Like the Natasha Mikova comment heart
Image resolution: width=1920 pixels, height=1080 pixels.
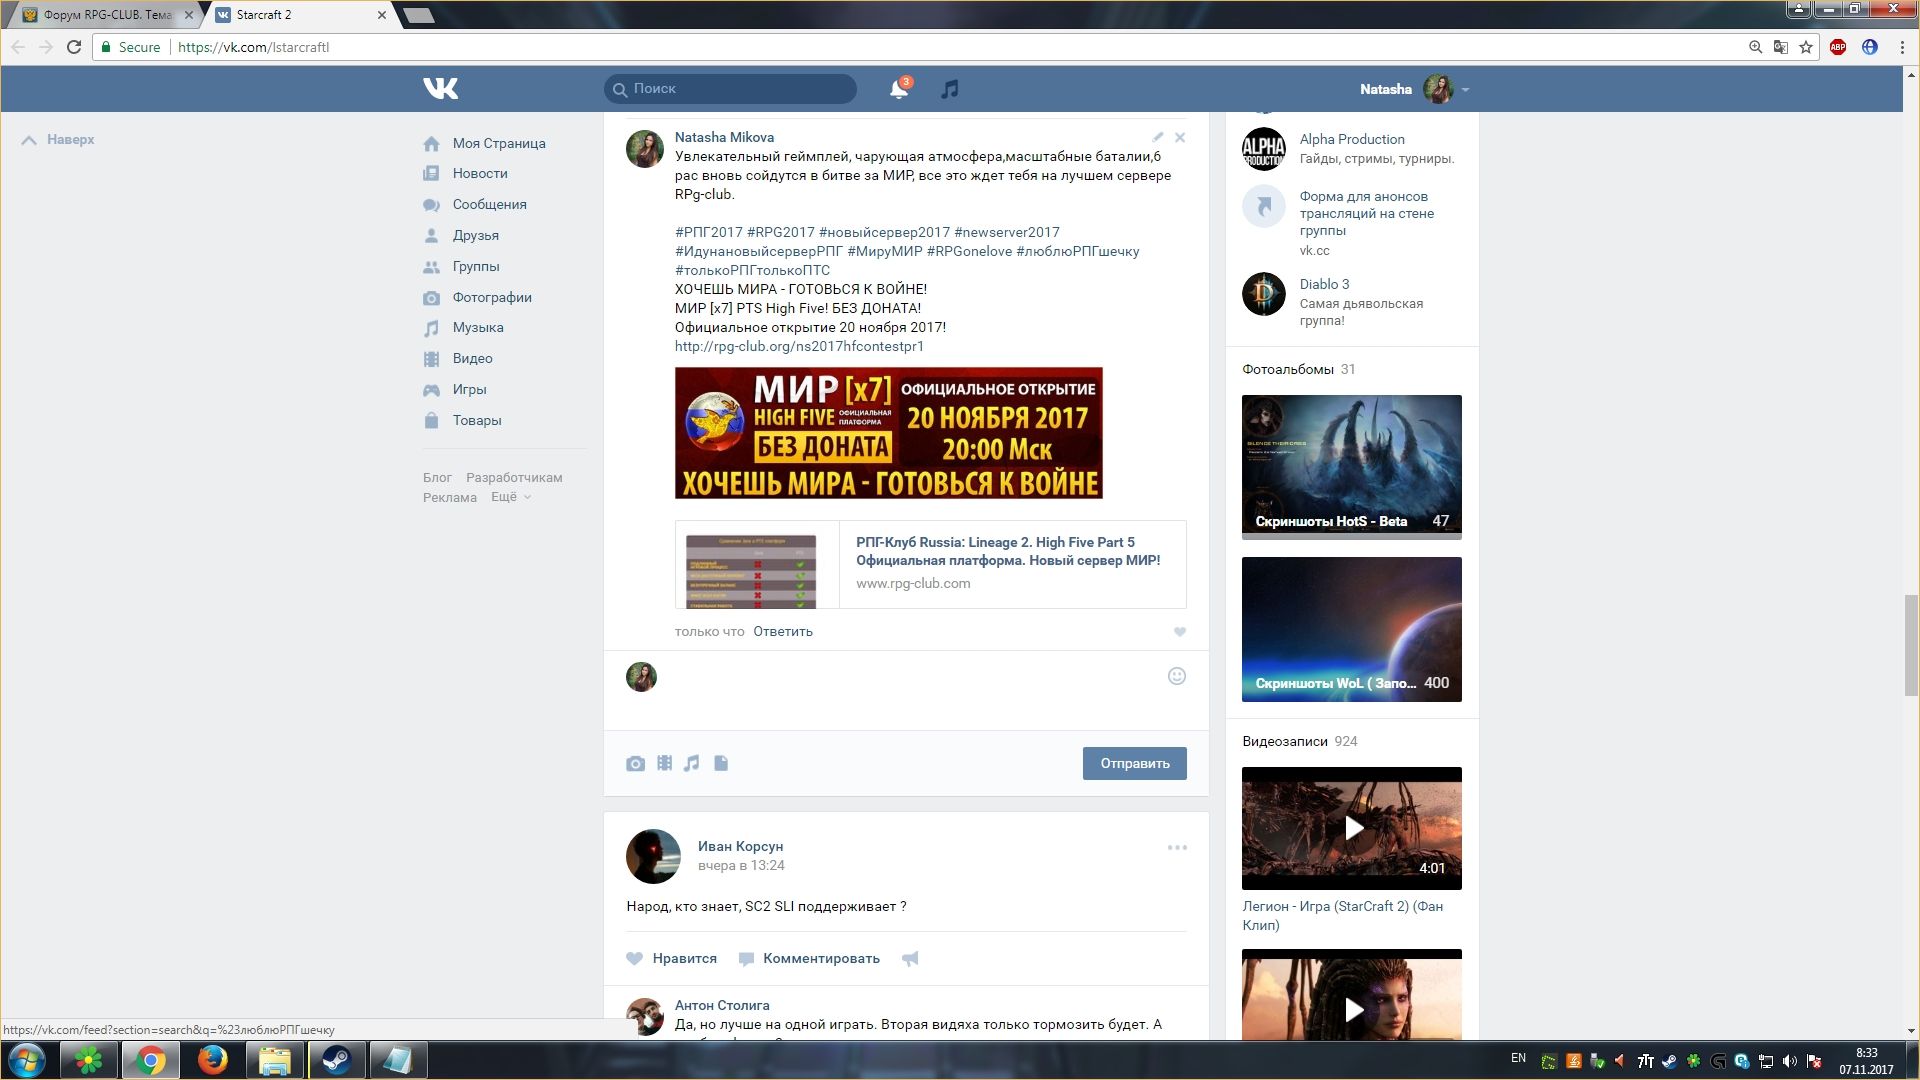(1179, 632)
